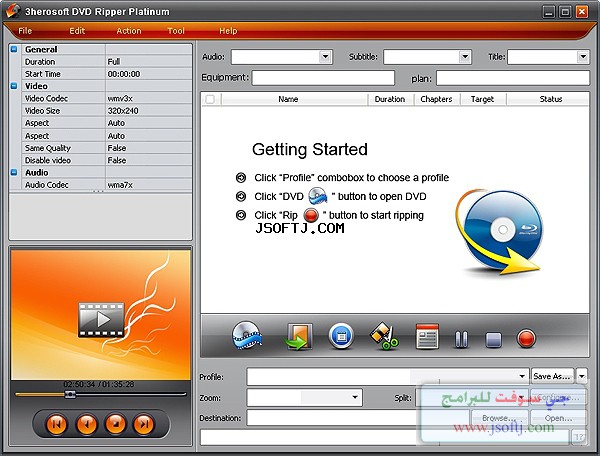Image resolution: width=600 pixels, height=456 pixels.
Task: Select the Same Quality value False
Action: click(148, 148)
